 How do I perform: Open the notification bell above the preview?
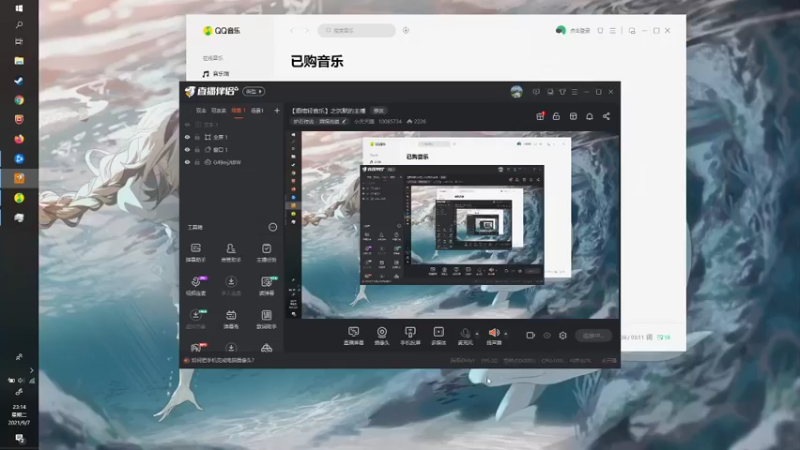click(589, 116)
